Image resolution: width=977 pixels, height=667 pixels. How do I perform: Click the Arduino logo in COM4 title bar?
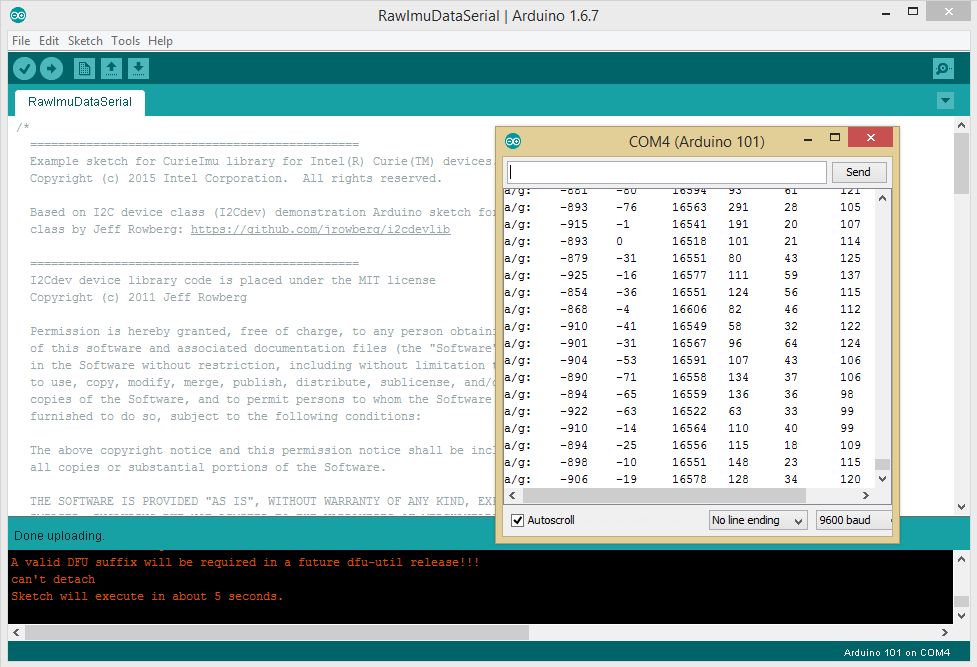pyautogui.click(x=513, y=141)
